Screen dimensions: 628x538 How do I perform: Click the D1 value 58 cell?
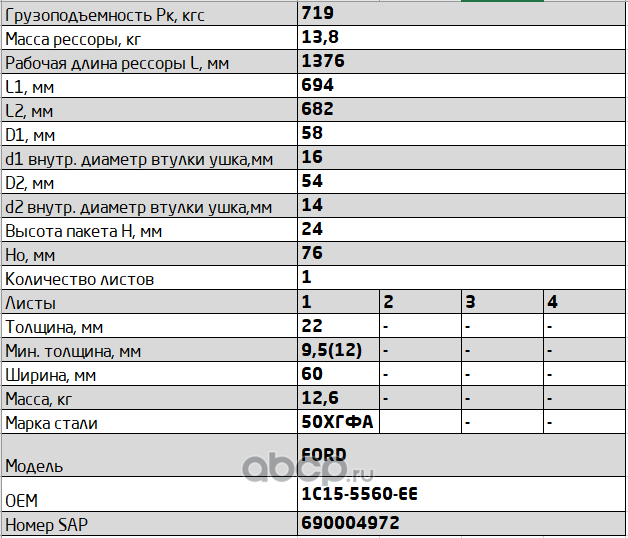tap(313, 134)
